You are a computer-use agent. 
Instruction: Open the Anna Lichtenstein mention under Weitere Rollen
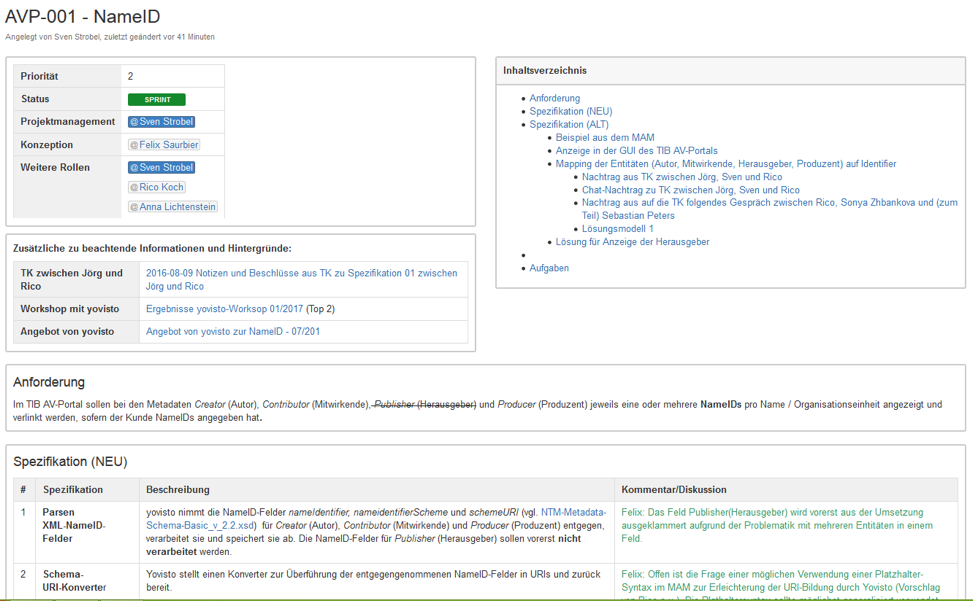[172, 207]
